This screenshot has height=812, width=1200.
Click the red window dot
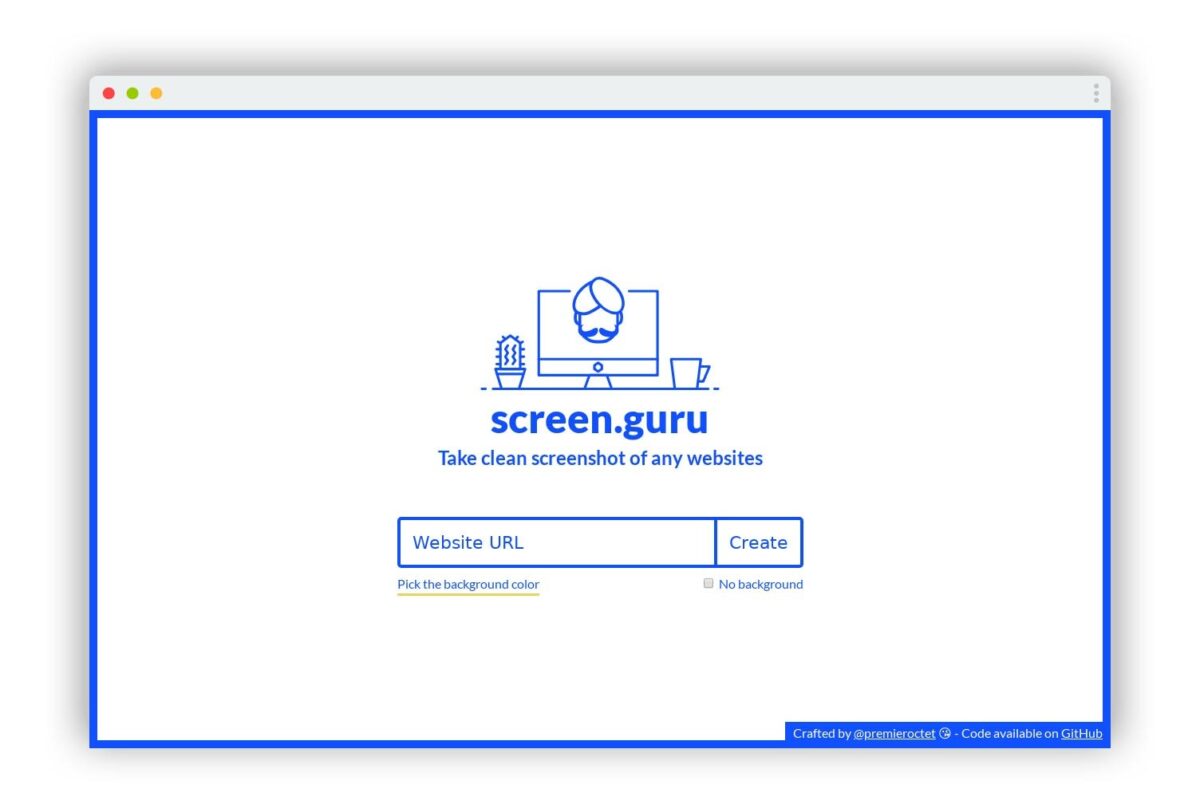click(109, 93)
